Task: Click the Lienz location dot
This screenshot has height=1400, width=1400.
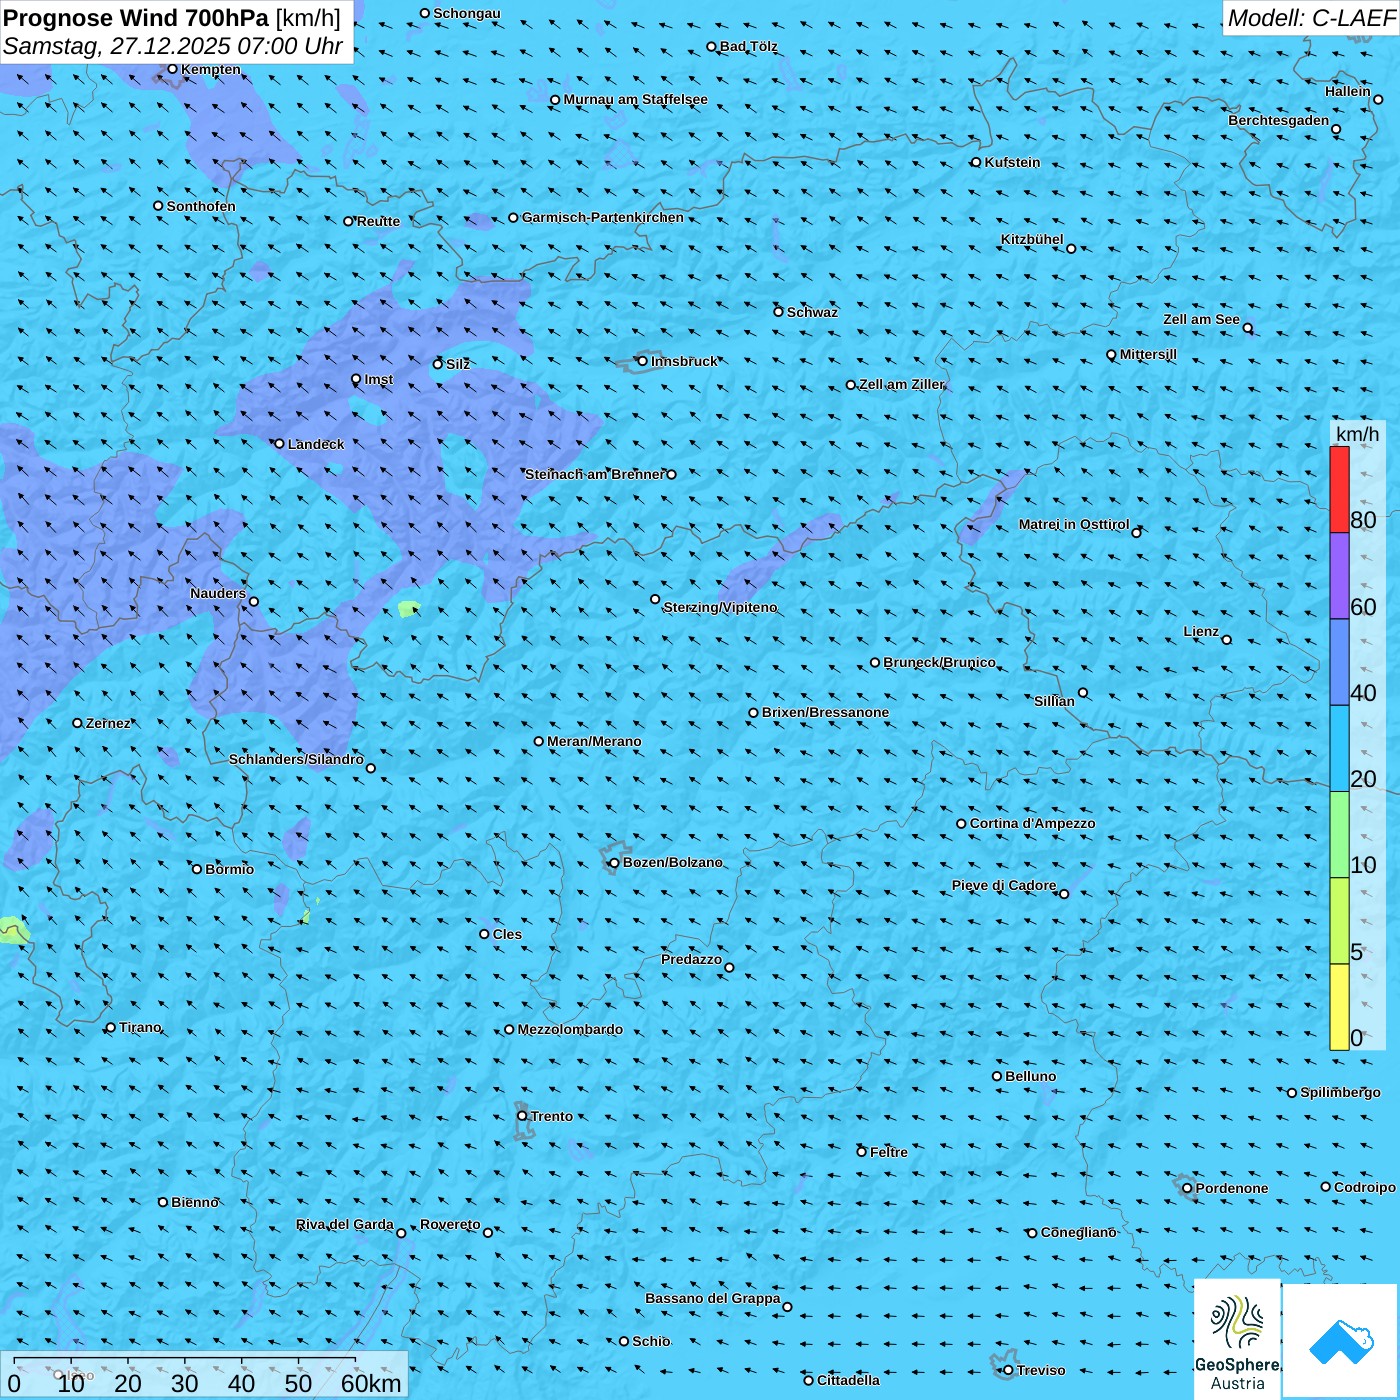Action: (x=1227, y=640)
